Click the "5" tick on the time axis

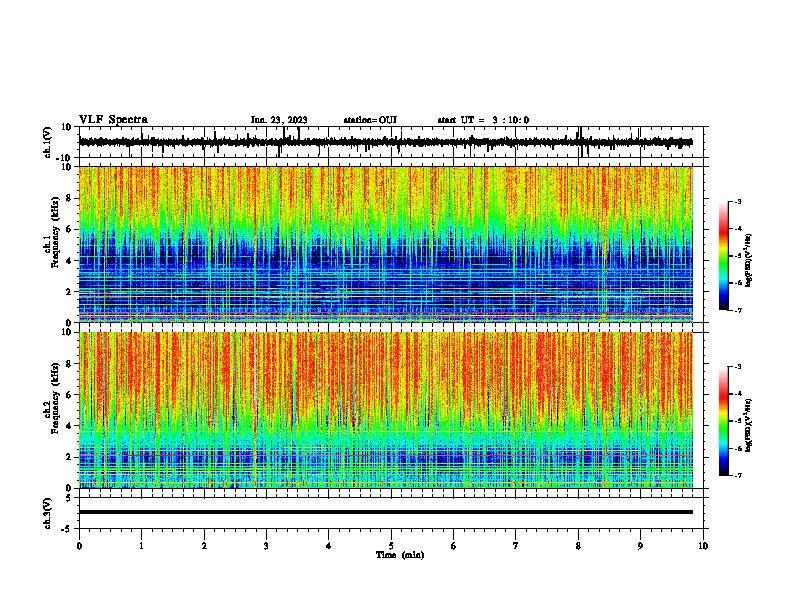[391, 546]
